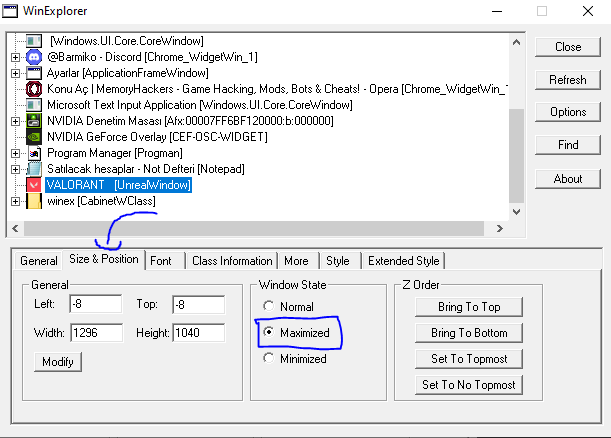This screenshot has width=611, height=438.
Task: Expand the NVIDIA Denetim Masası node
Action: [15, 121]
